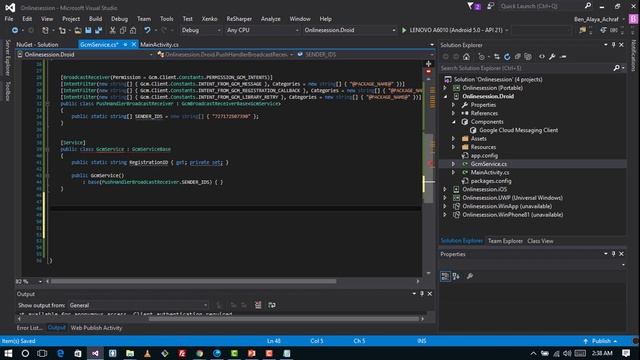640x360 pixels.
Task: Click the View Code icon in Solution Explorer
Action: coord(542,57)
